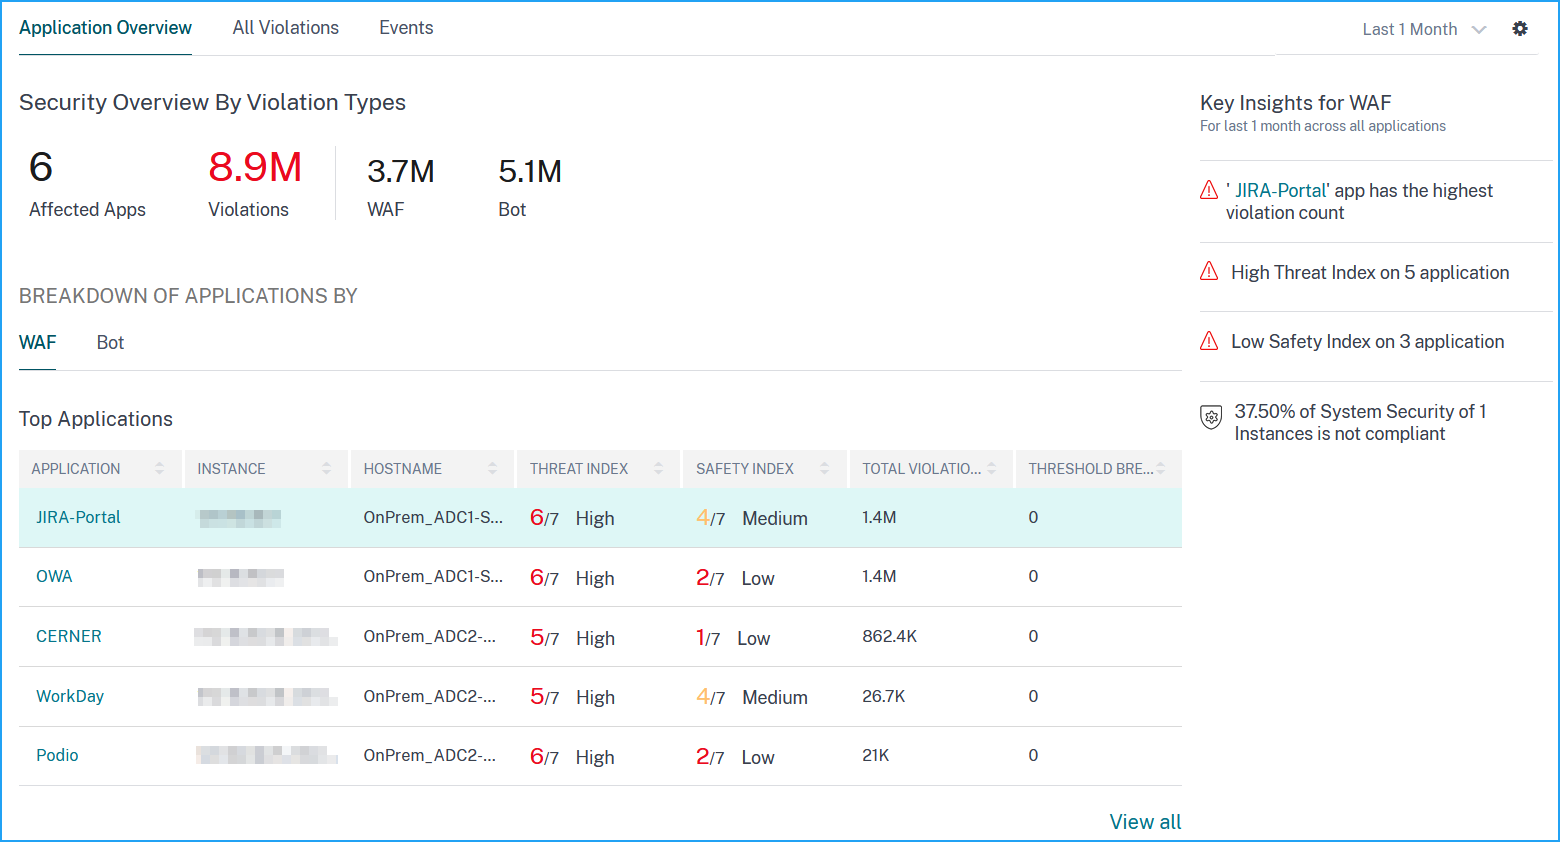
Task: Sort by Application column arrows
Action: coord(159,468)
